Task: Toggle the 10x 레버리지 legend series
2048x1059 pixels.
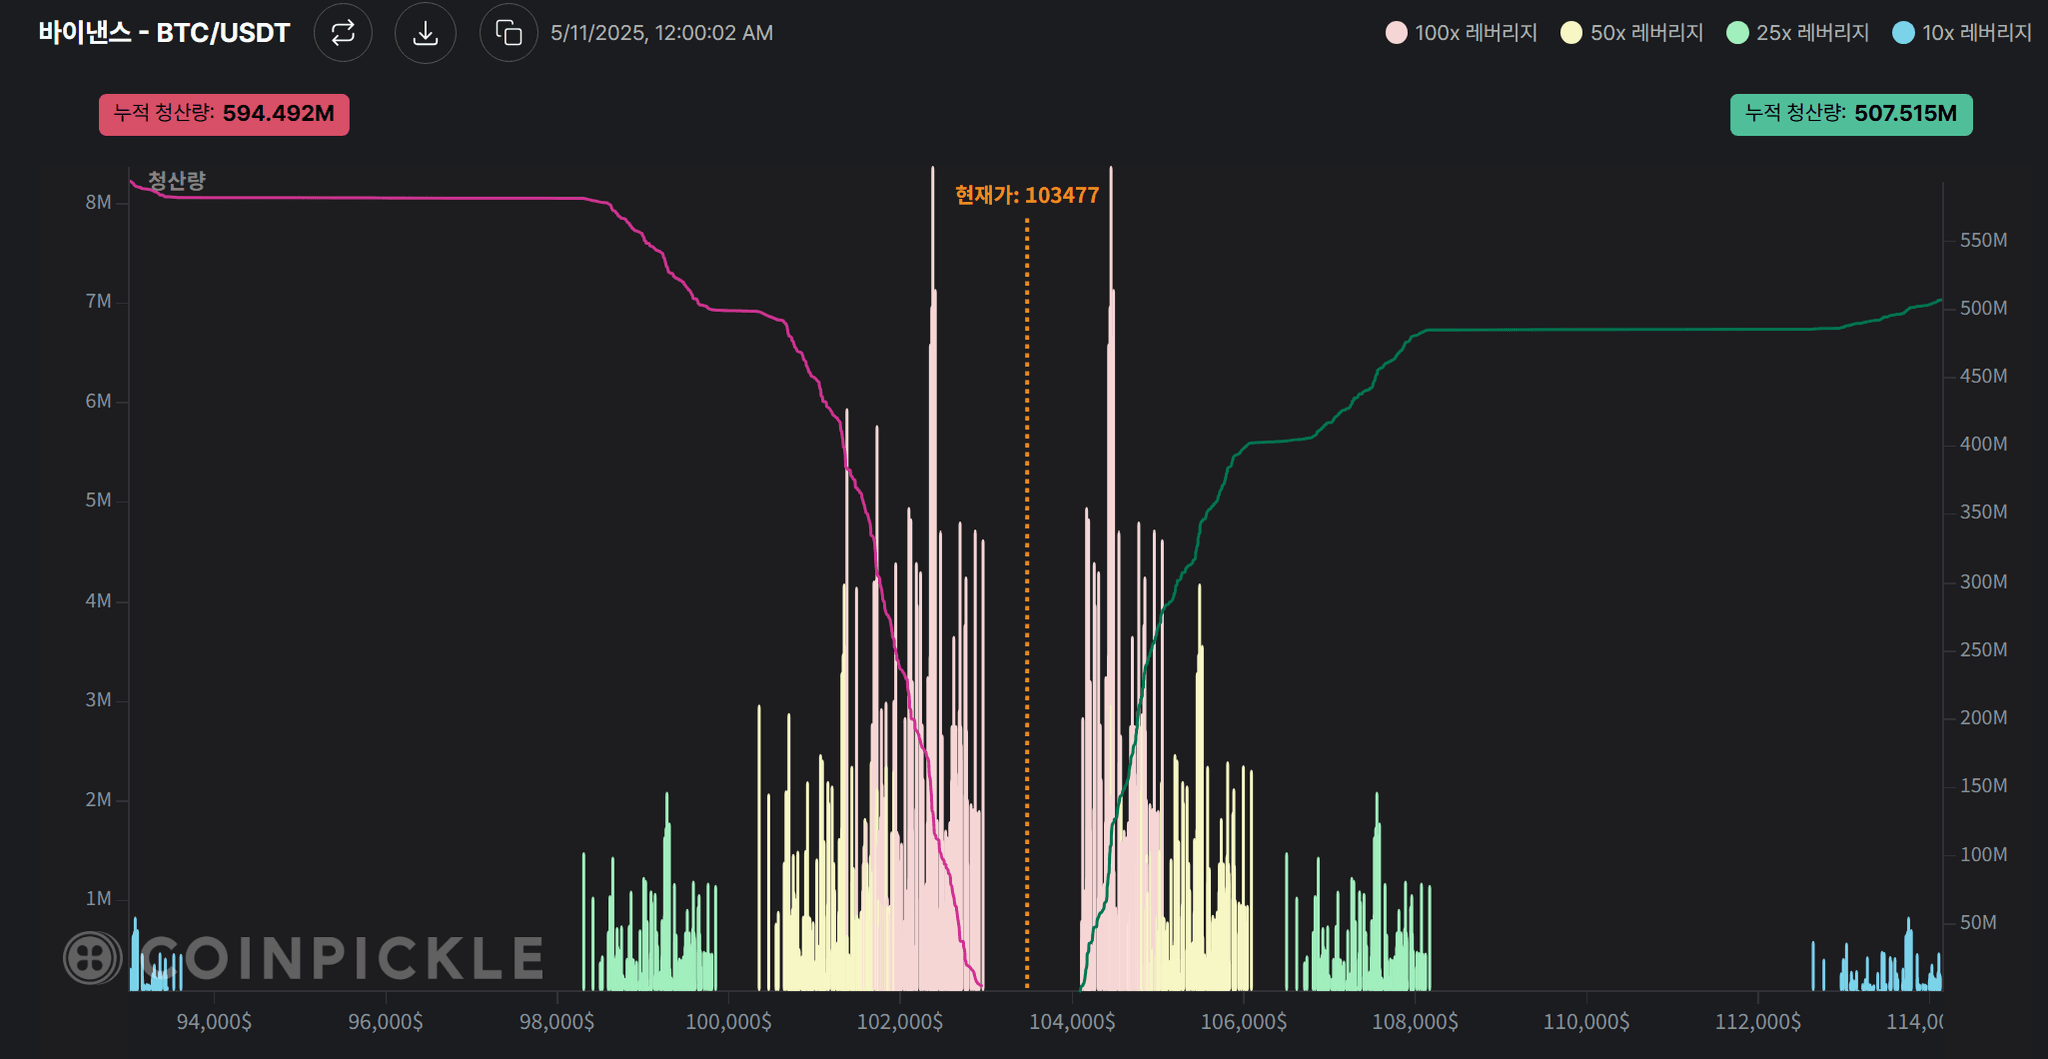Action: coord(1962,33)
